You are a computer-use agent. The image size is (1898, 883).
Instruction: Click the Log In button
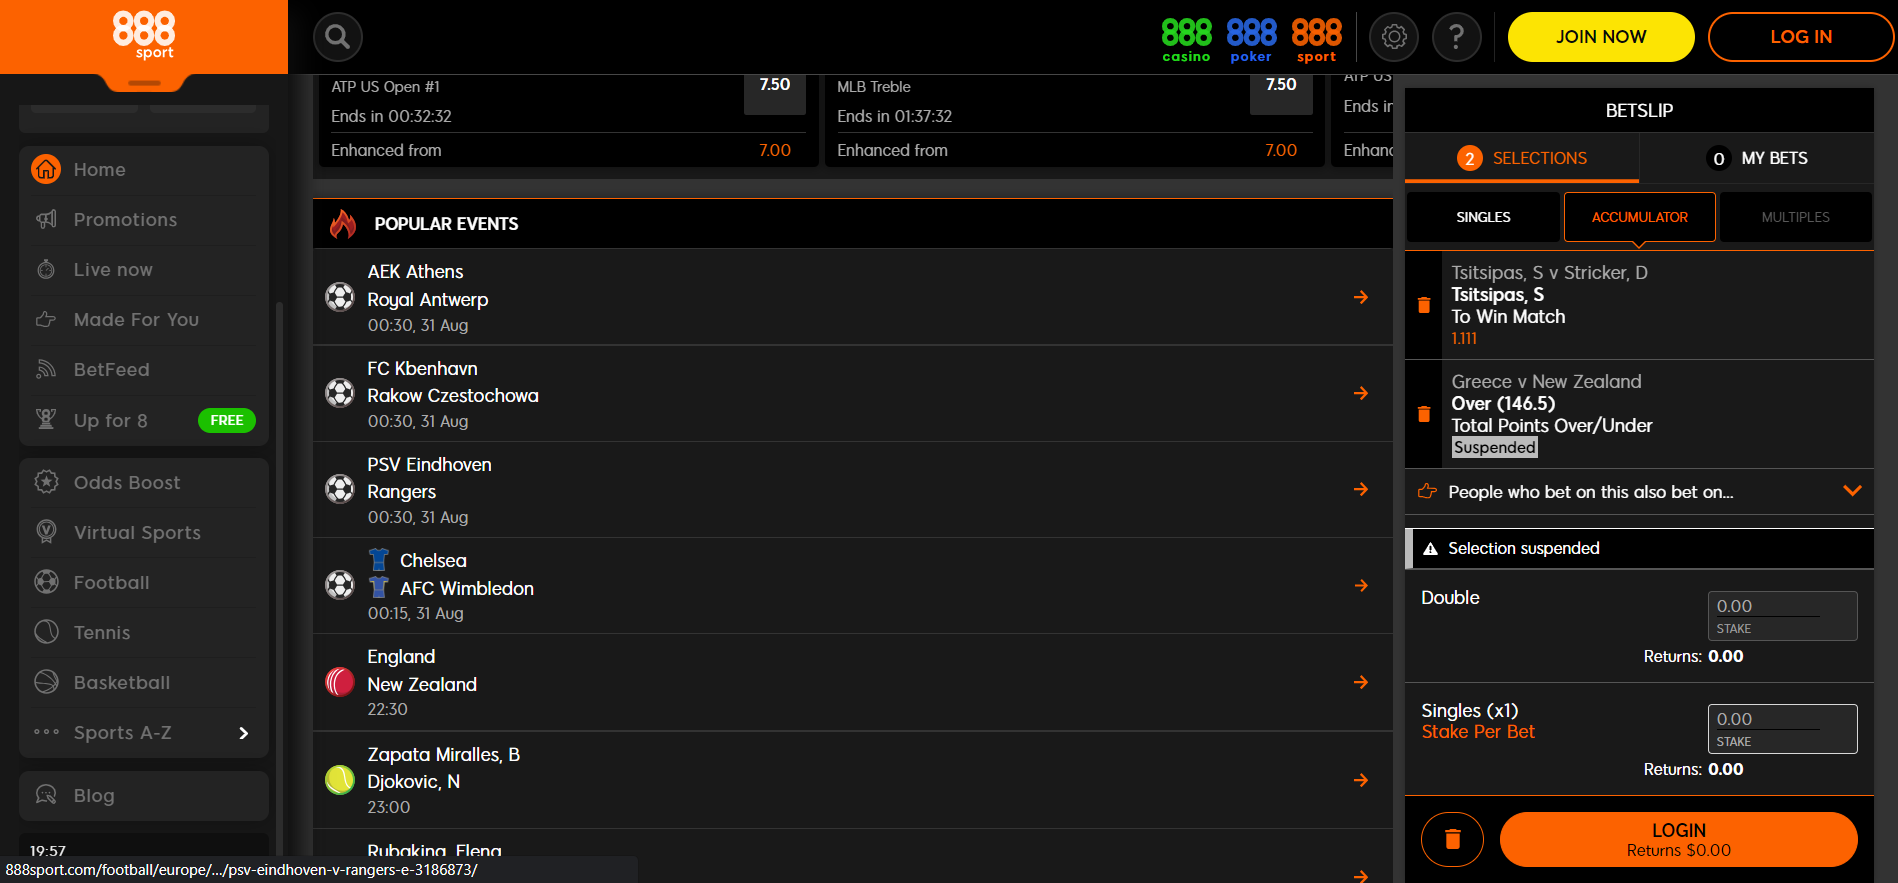[1801, 37]
